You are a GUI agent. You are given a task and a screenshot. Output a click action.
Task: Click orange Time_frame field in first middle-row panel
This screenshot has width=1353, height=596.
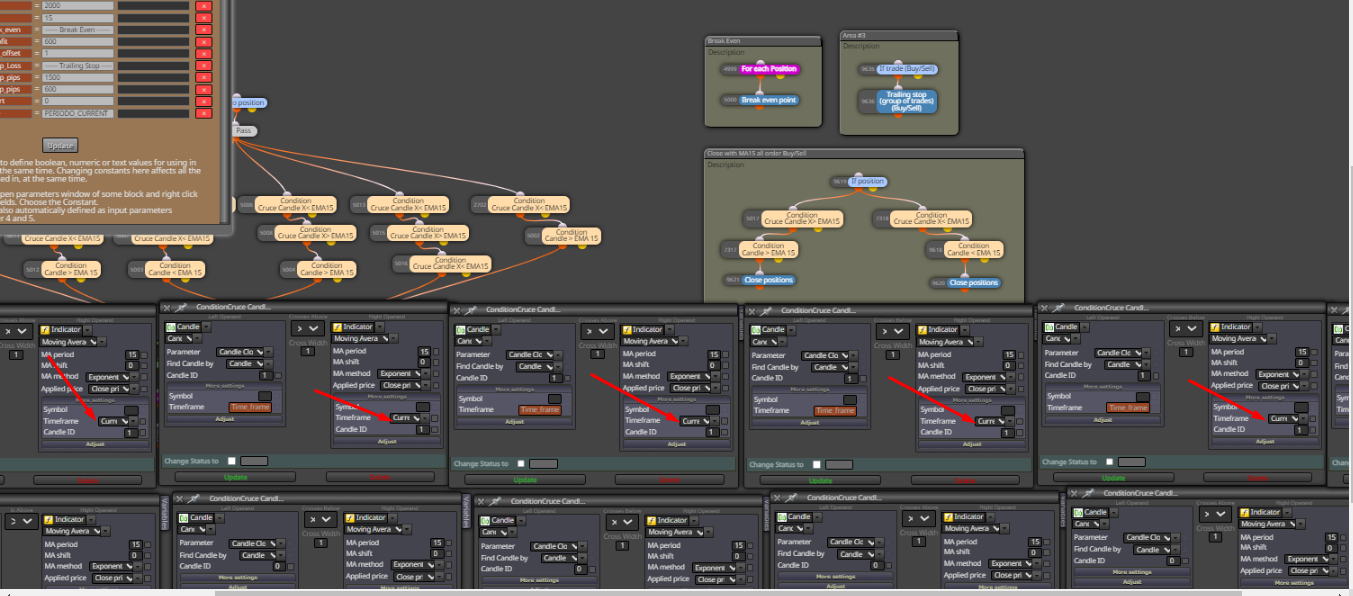pyautogui.click(x=250, y=407)
